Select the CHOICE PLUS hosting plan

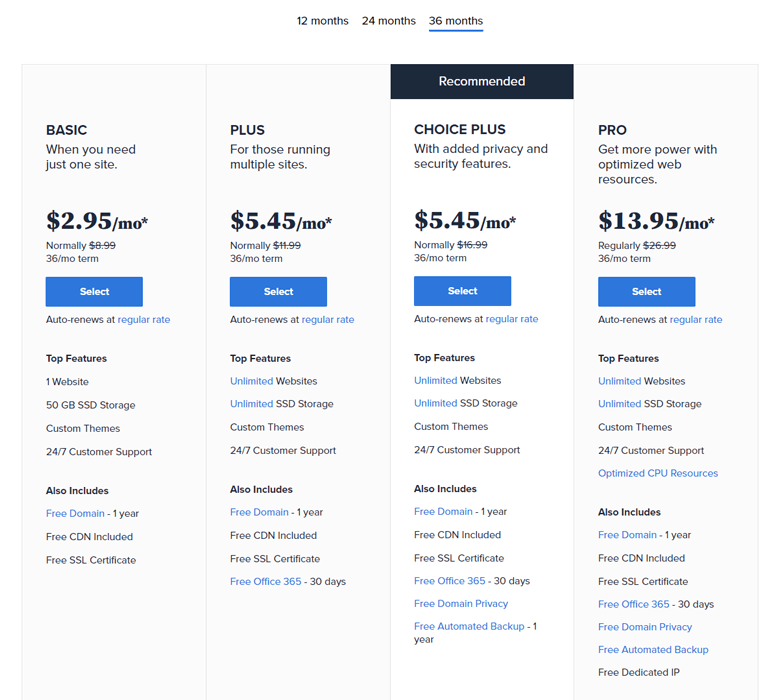pos(463,291)
